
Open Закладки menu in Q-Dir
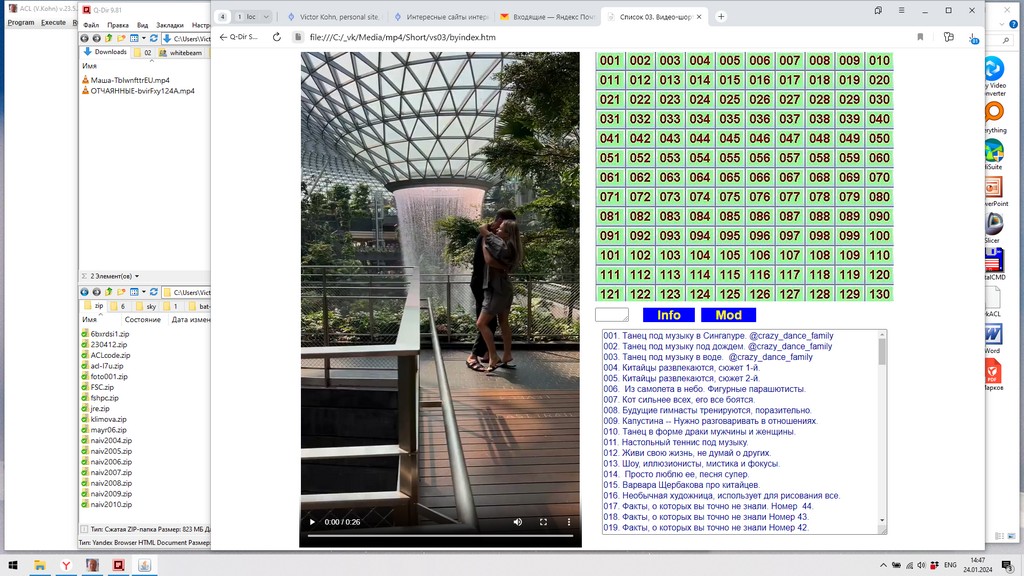pos(170,25)
